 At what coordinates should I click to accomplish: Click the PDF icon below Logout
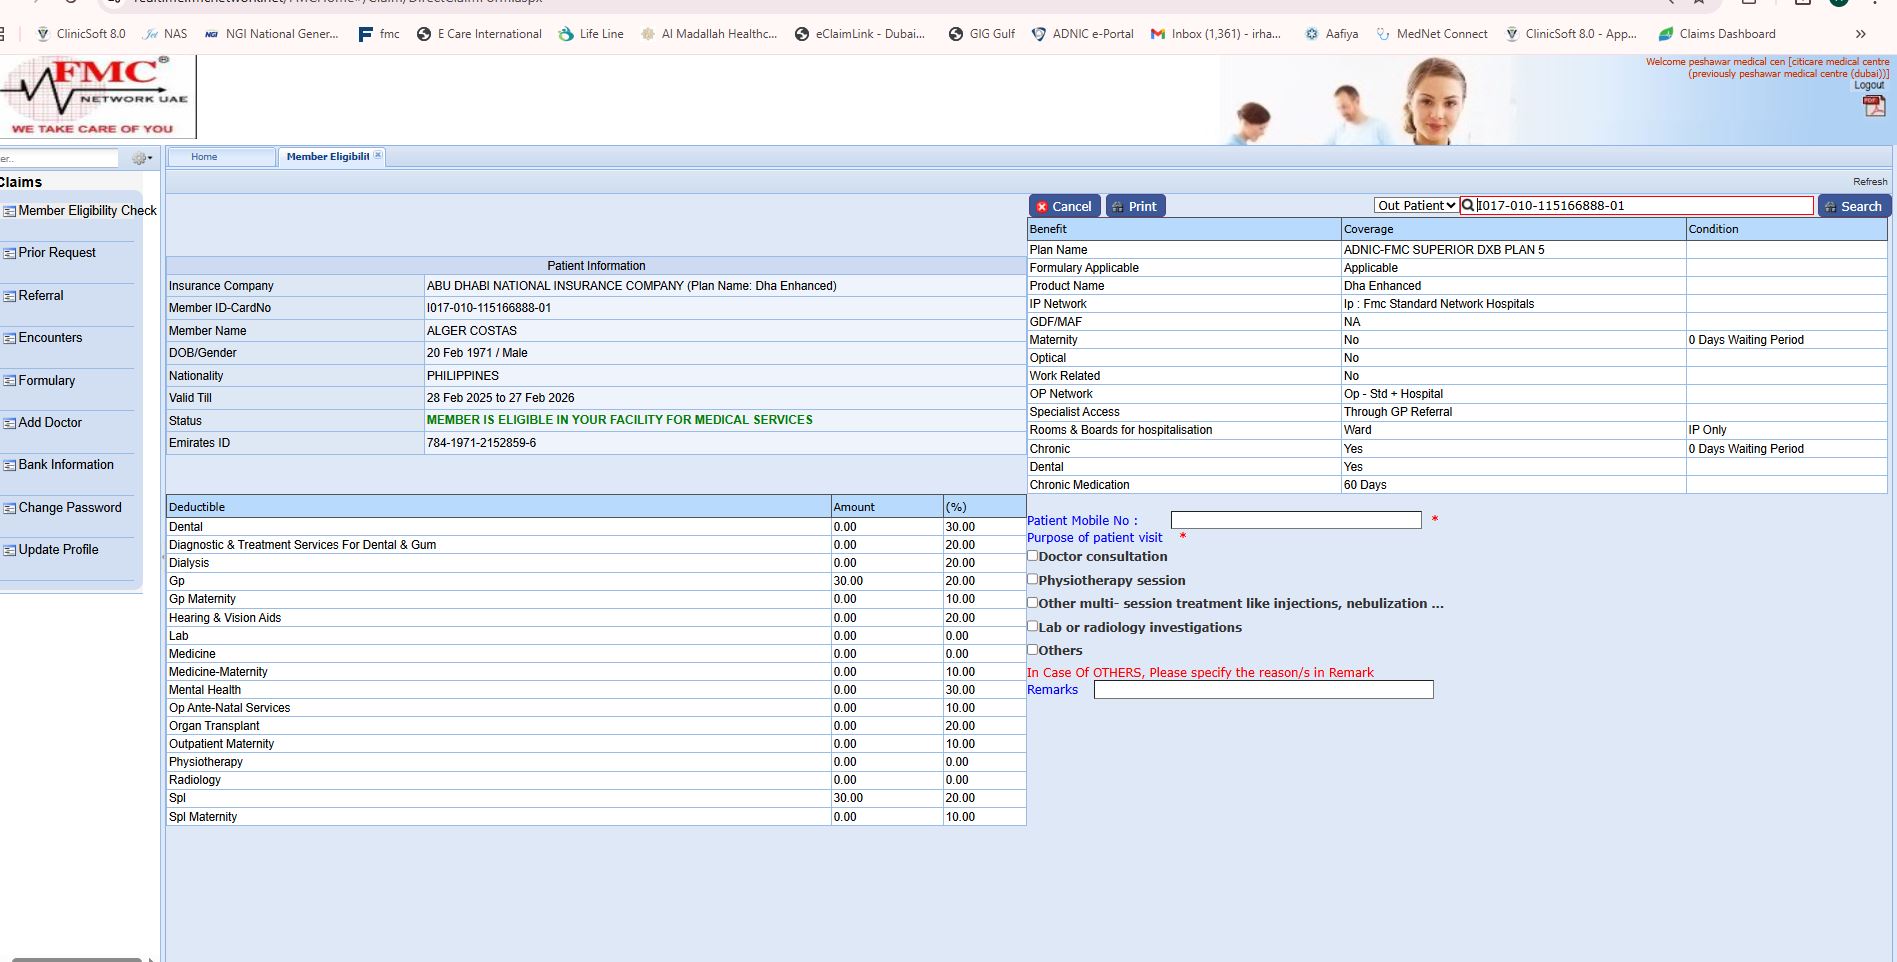point(1873,105)
